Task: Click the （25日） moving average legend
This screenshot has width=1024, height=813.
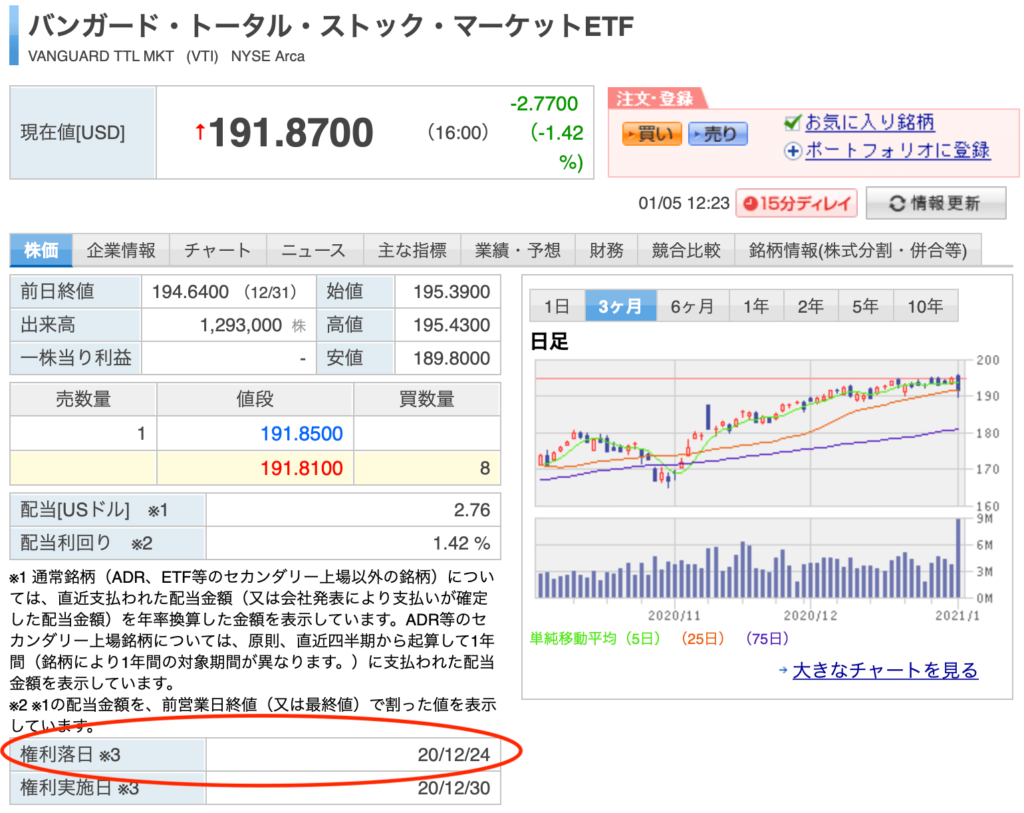Action: 703,639
